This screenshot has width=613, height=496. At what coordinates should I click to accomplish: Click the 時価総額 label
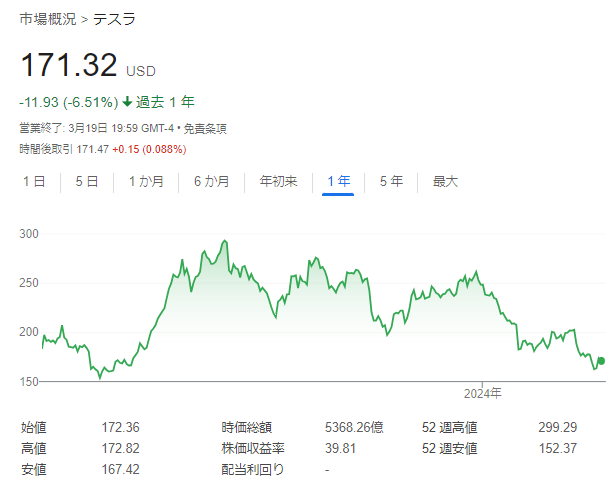tap(246, 427)
